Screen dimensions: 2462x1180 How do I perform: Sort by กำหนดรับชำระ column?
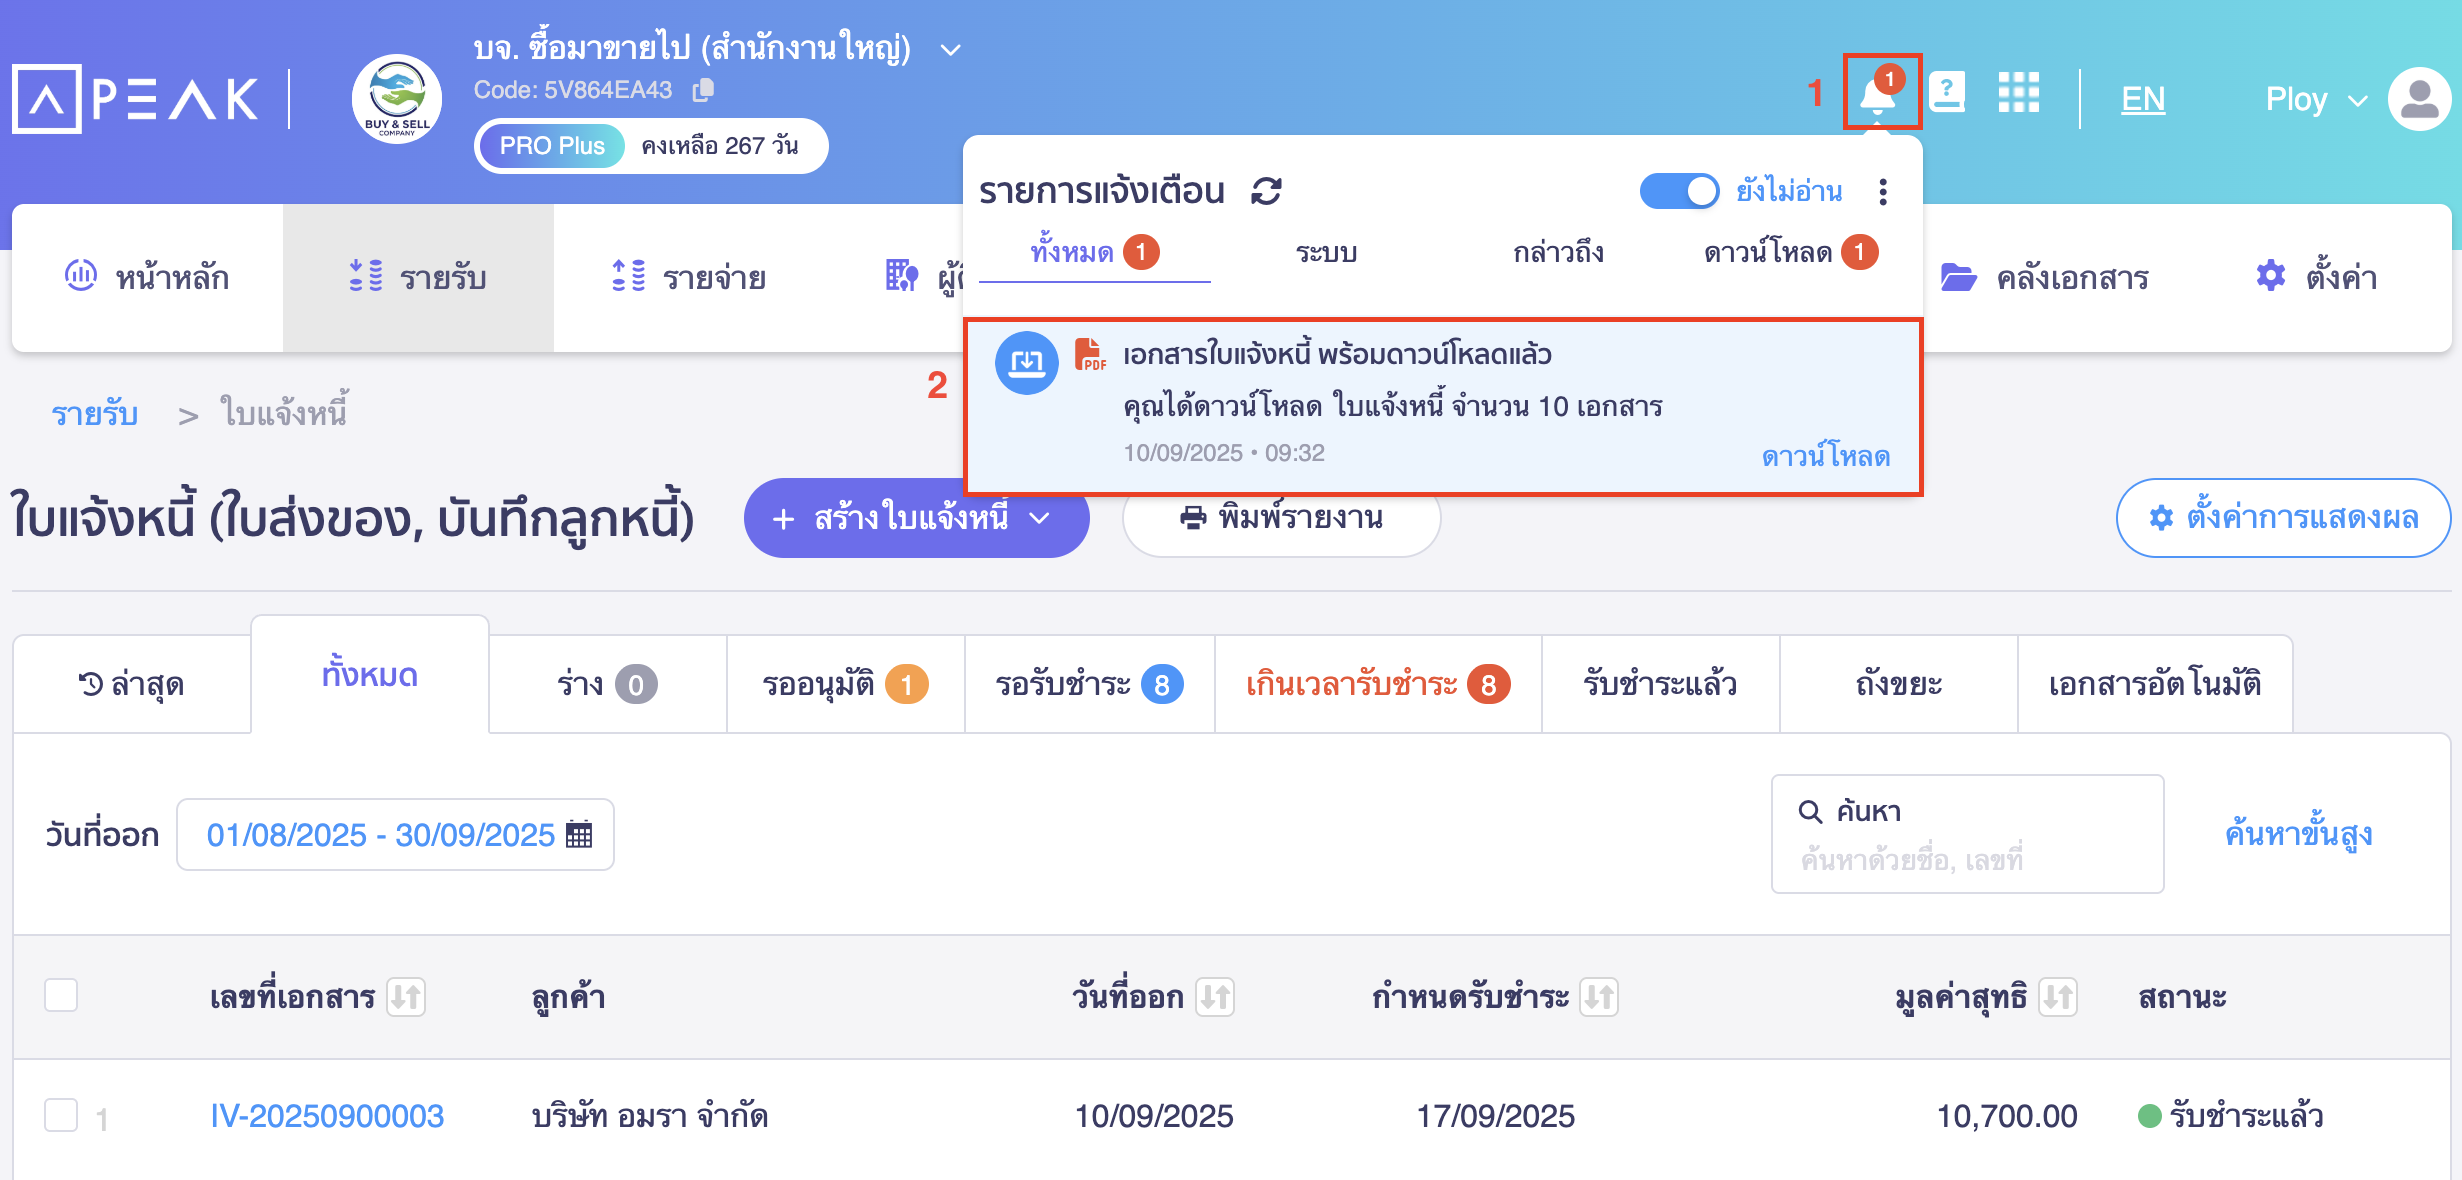(x=1599, y=997)
